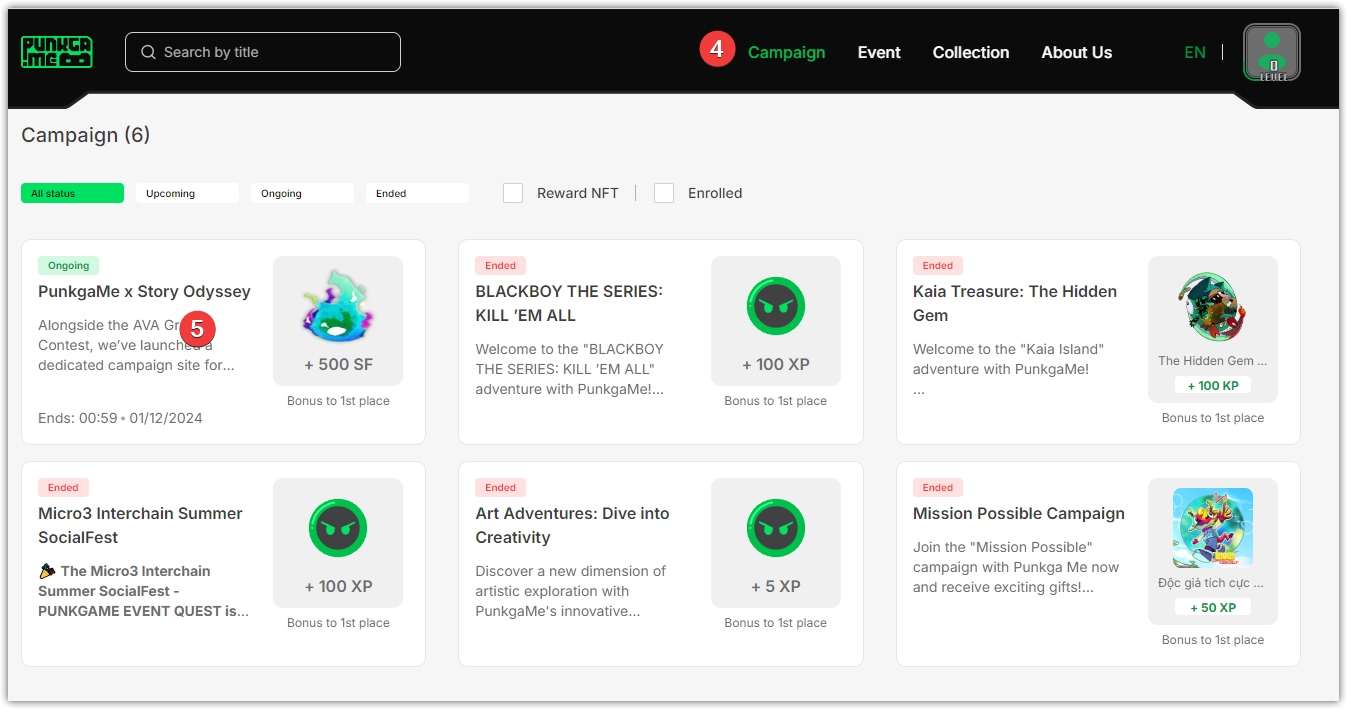Click the Micro3 campaign XP coin icon

tap(337, 529)
